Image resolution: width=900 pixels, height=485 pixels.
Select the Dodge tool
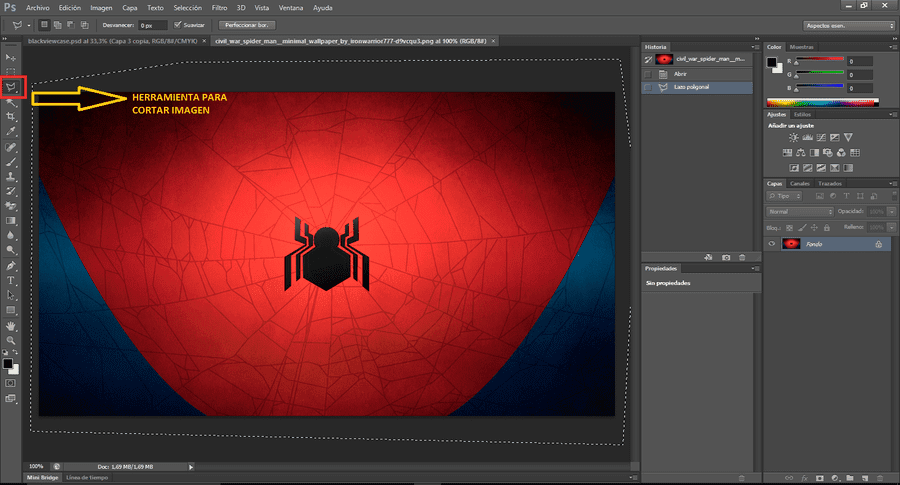coord(11,250)
